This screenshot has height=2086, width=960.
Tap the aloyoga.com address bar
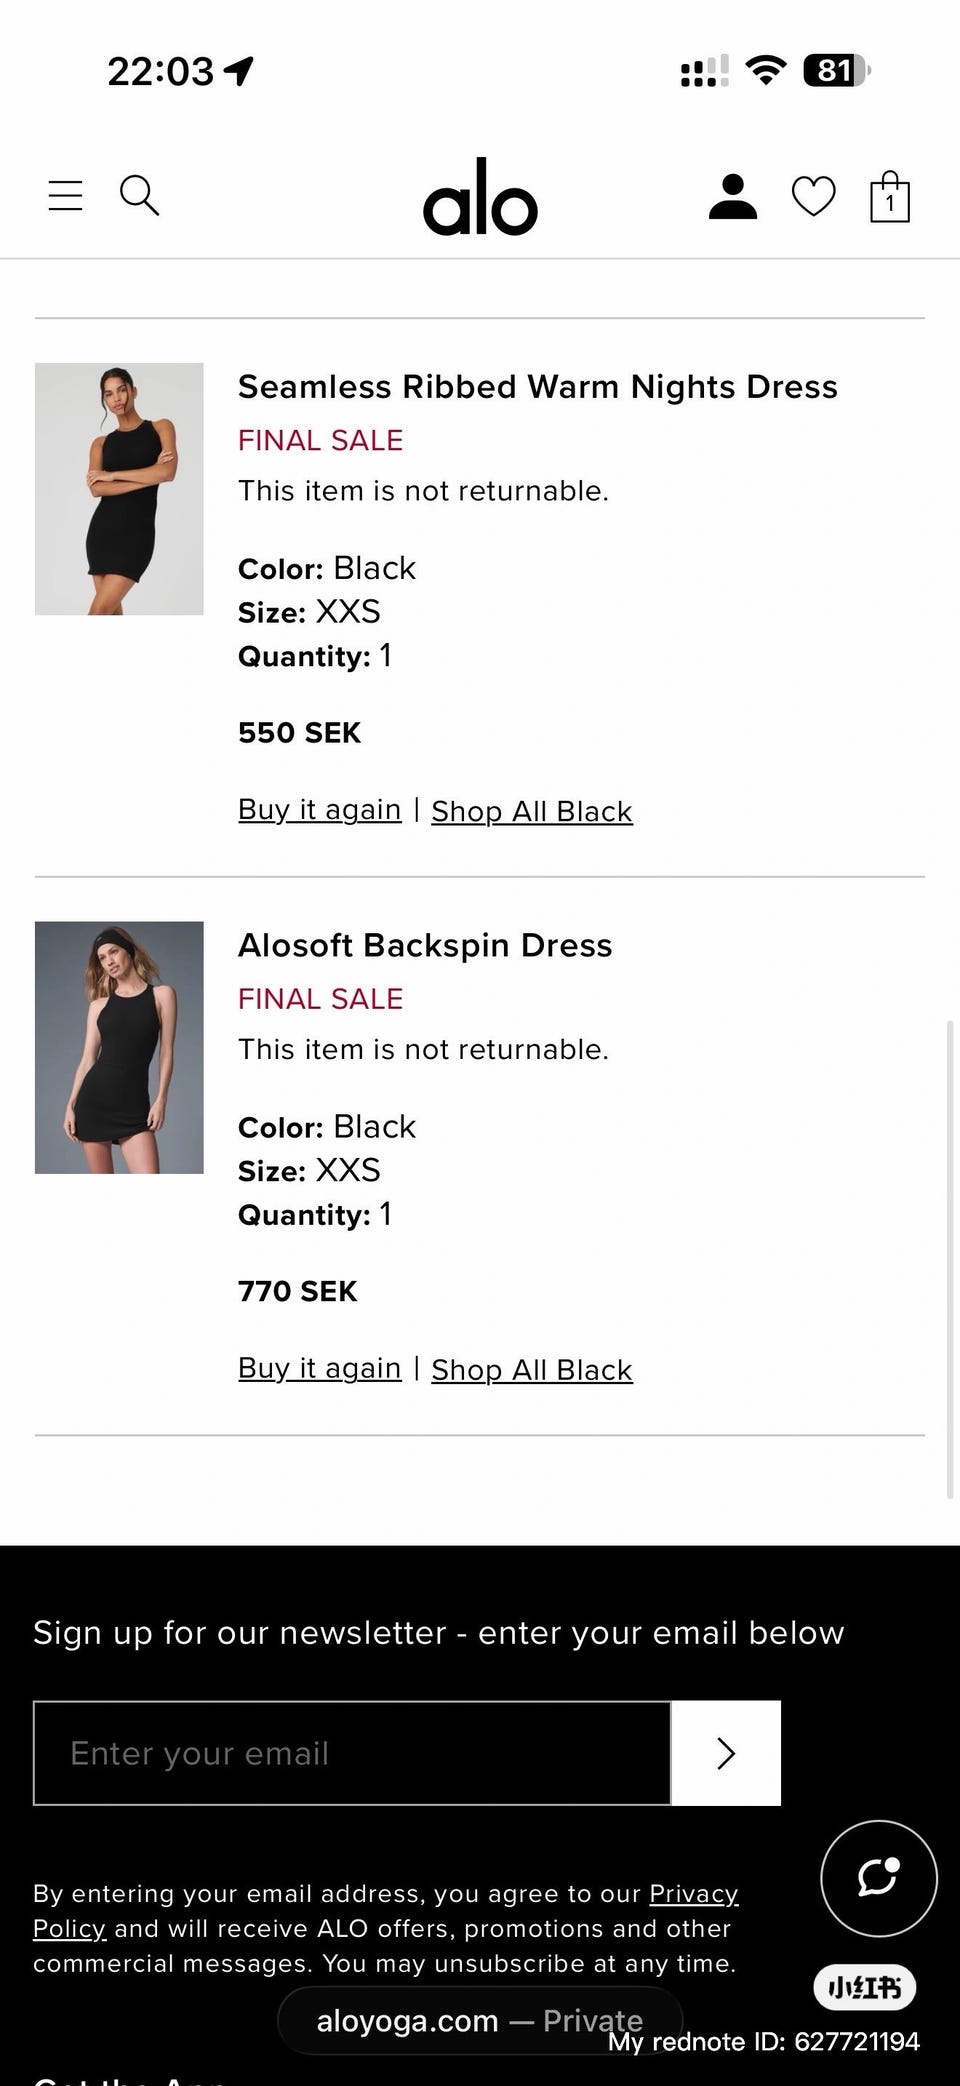(479, 2020)
